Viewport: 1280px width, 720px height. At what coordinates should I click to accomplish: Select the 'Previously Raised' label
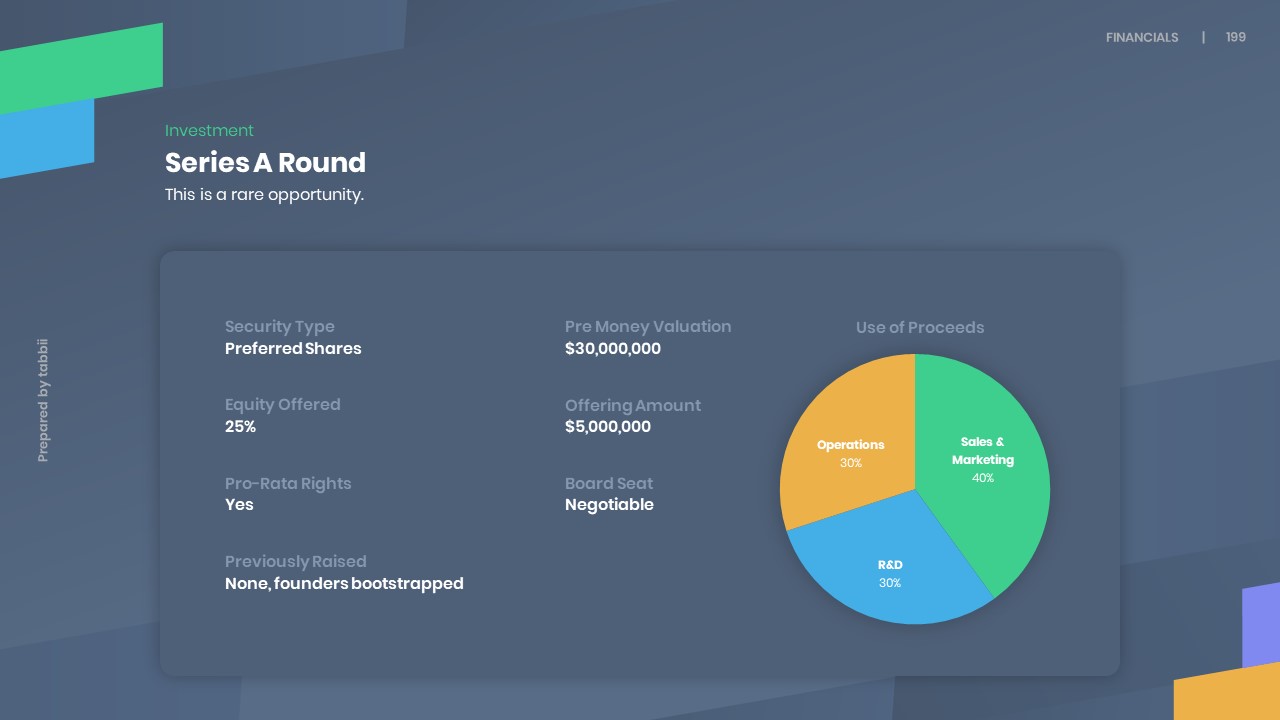tap(296, 561)
